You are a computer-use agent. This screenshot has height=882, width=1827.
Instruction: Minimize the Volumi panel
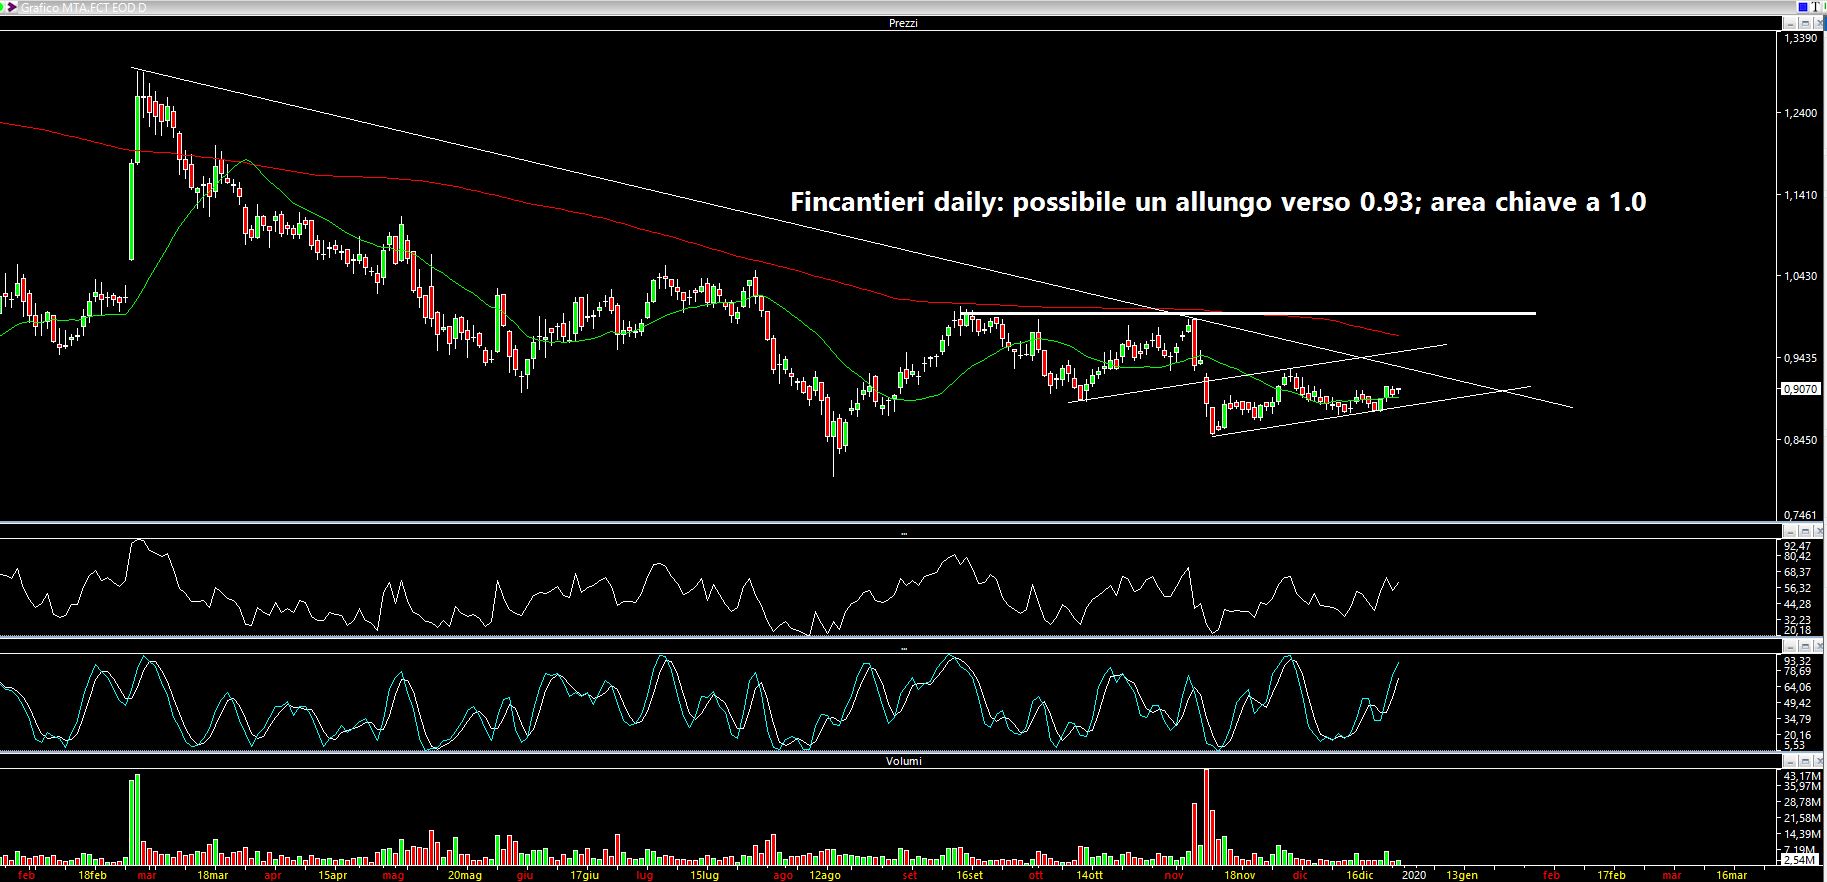point(1790,761)
